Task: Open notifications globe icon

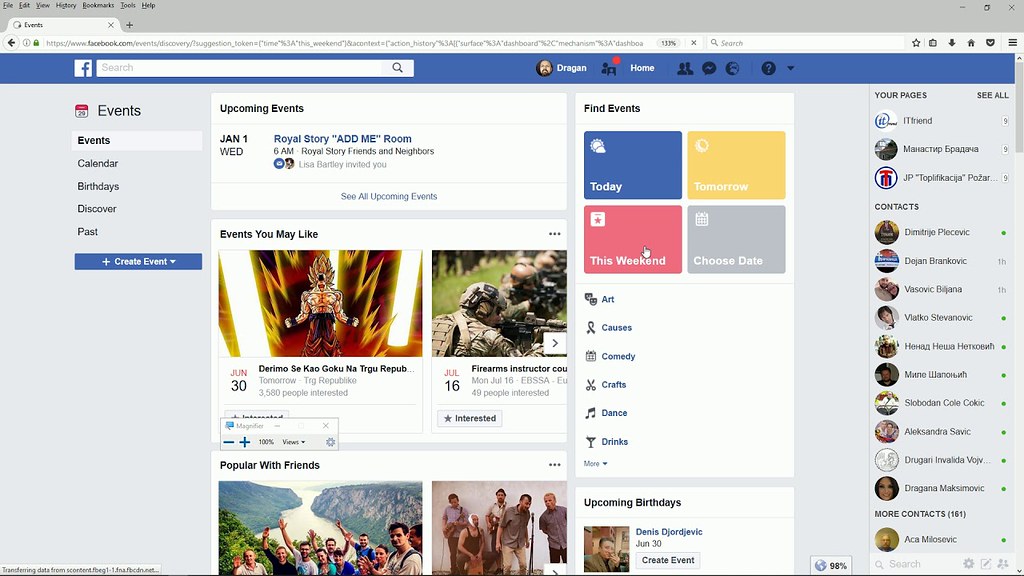Action: 731,67
